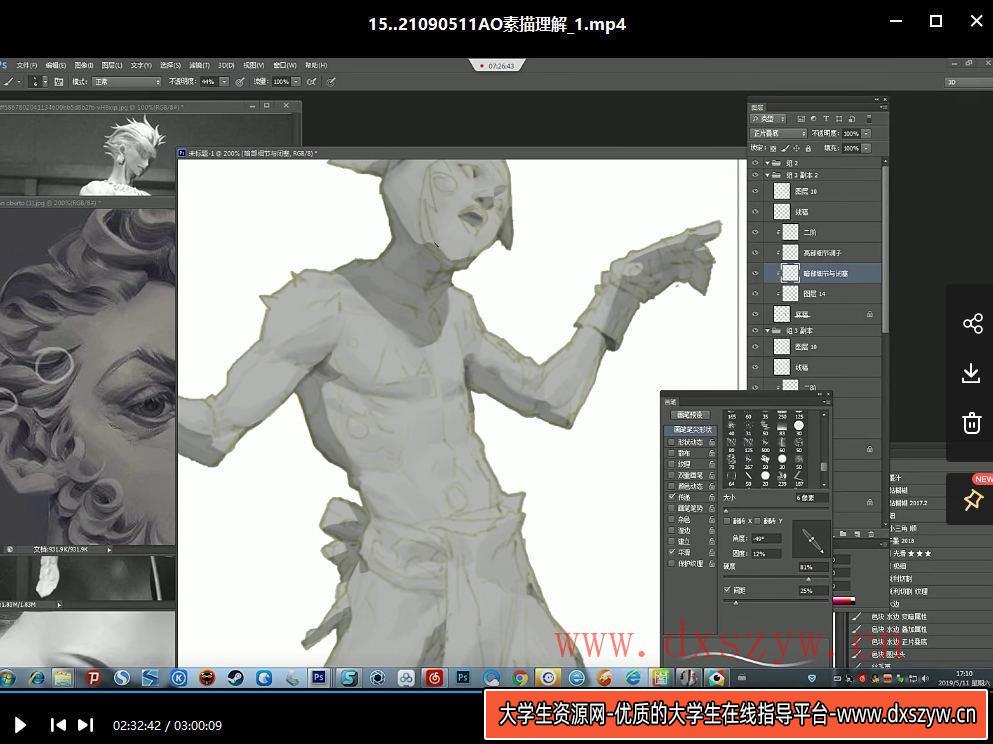Open the 编辑(E) menu
Screen dimensions: 993x744
pyautogui.click(x=56, y=65)
